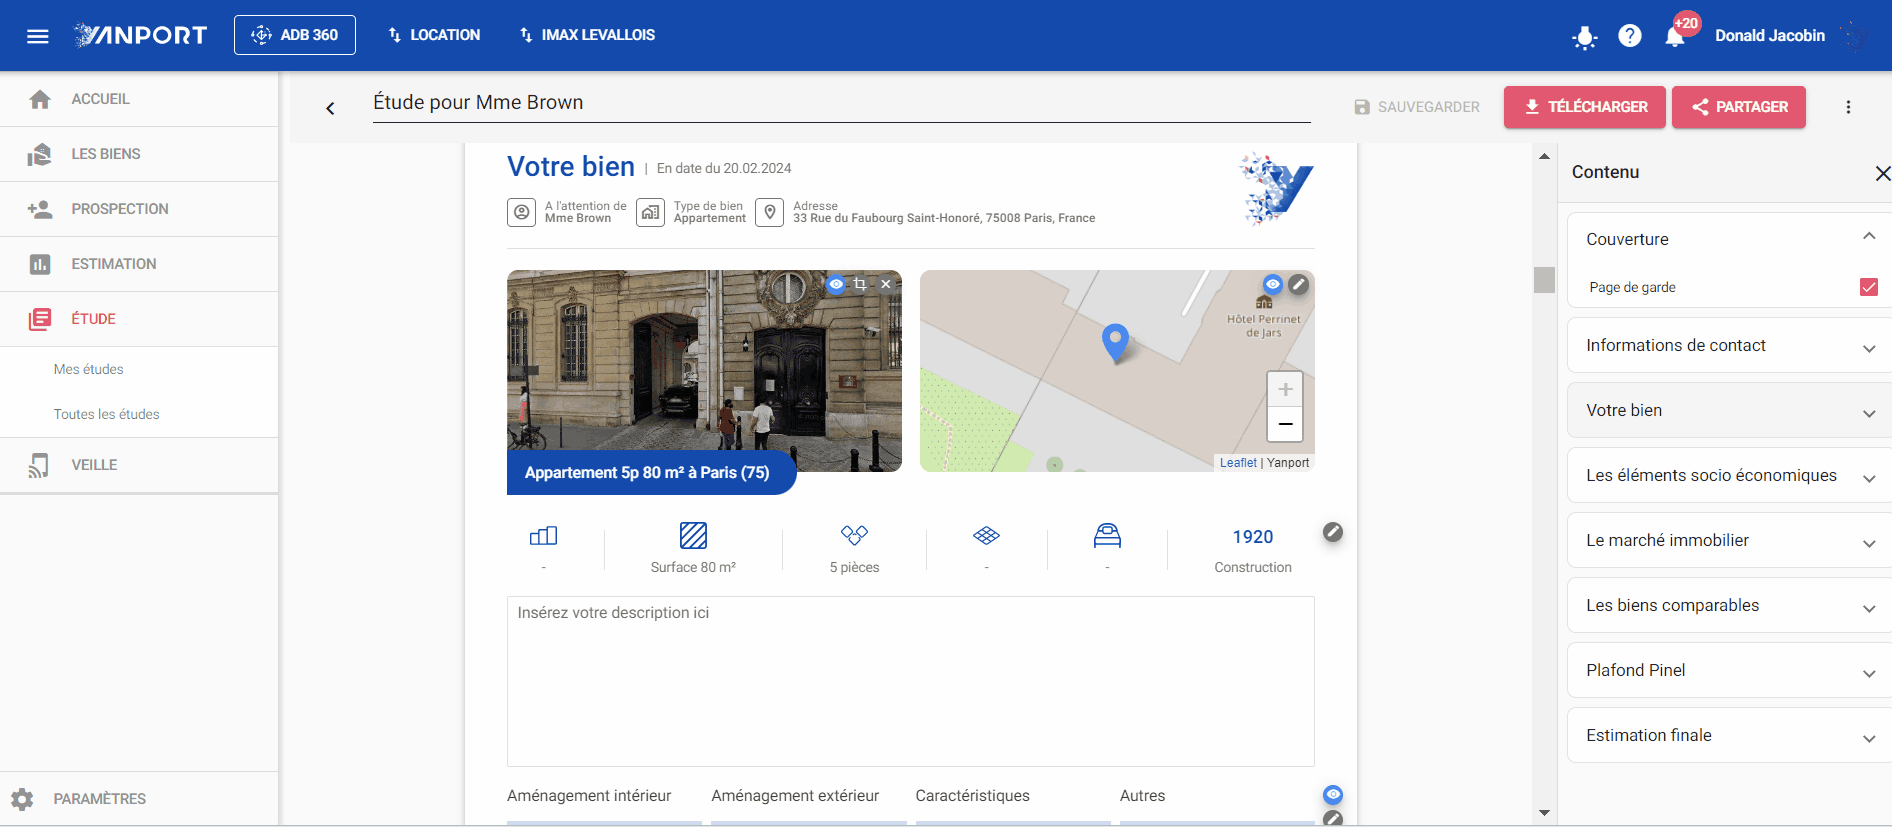1892x827 pixels.
Task: Click the Surface 80 m² icon
Action: point(693,535)
